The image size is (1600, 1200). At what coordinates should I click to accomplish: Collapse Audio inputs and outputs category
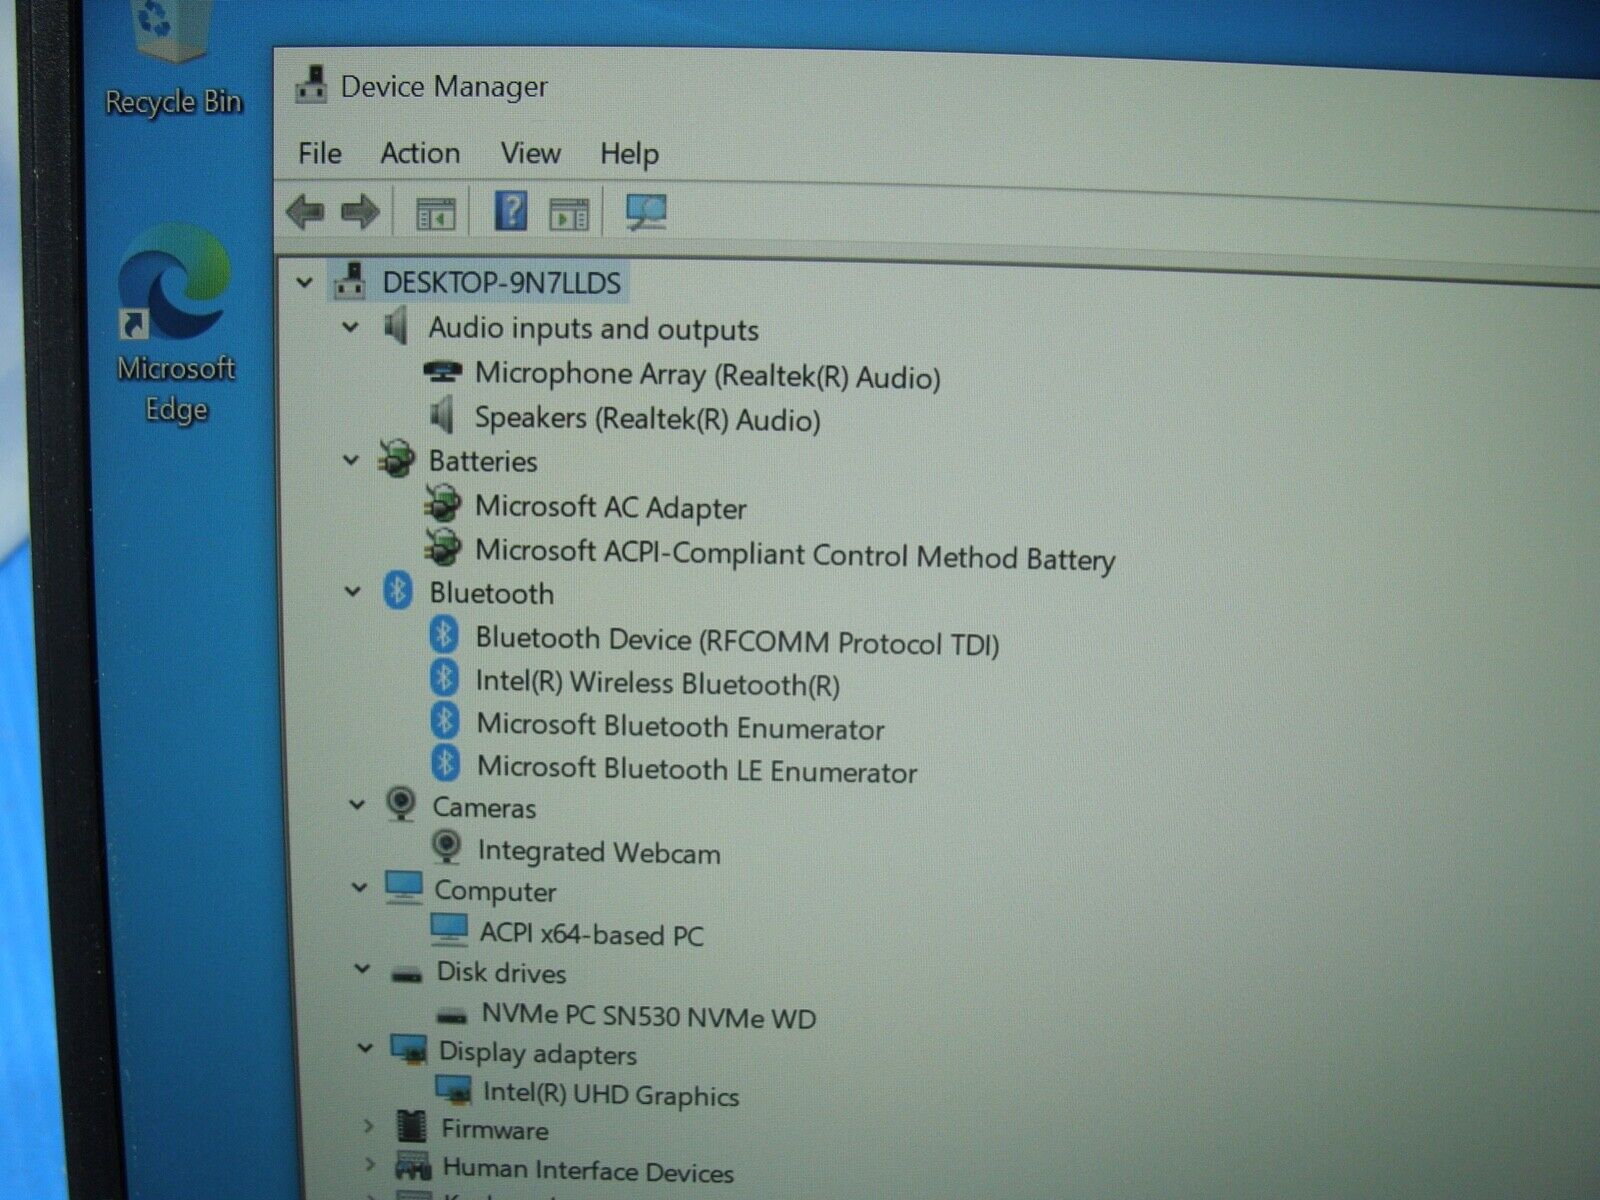pos(351,327)
